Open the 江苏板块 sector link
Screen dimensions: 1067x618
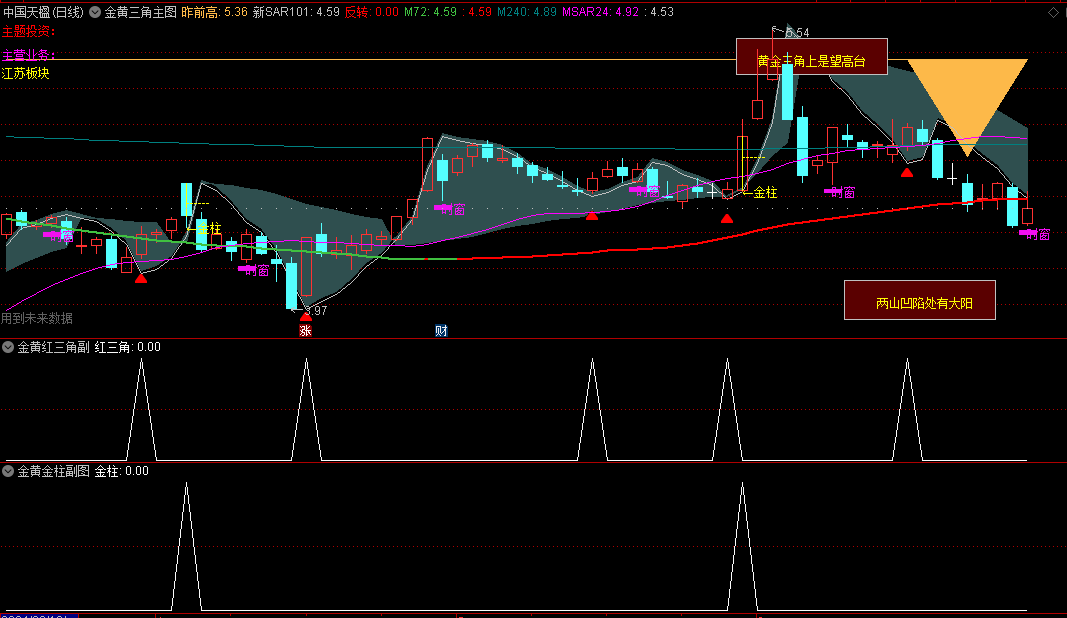26,73
